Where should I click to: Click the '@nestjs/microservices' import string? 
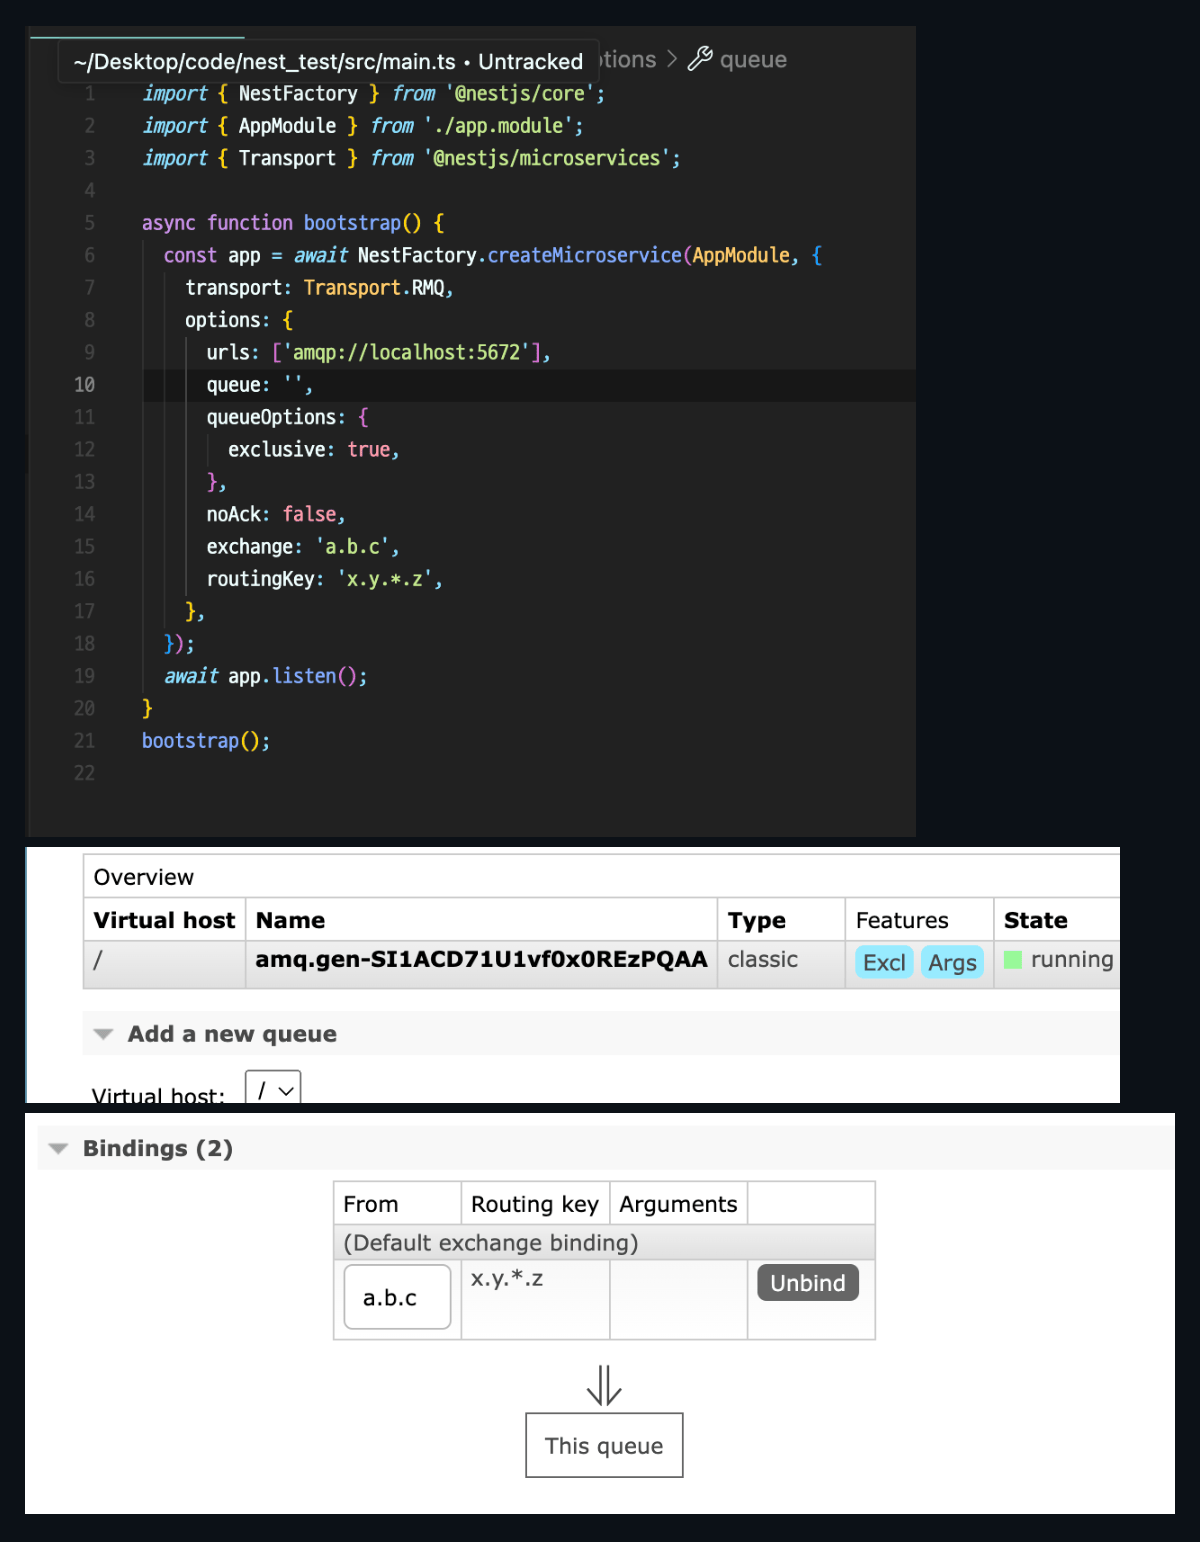(547, 159)
